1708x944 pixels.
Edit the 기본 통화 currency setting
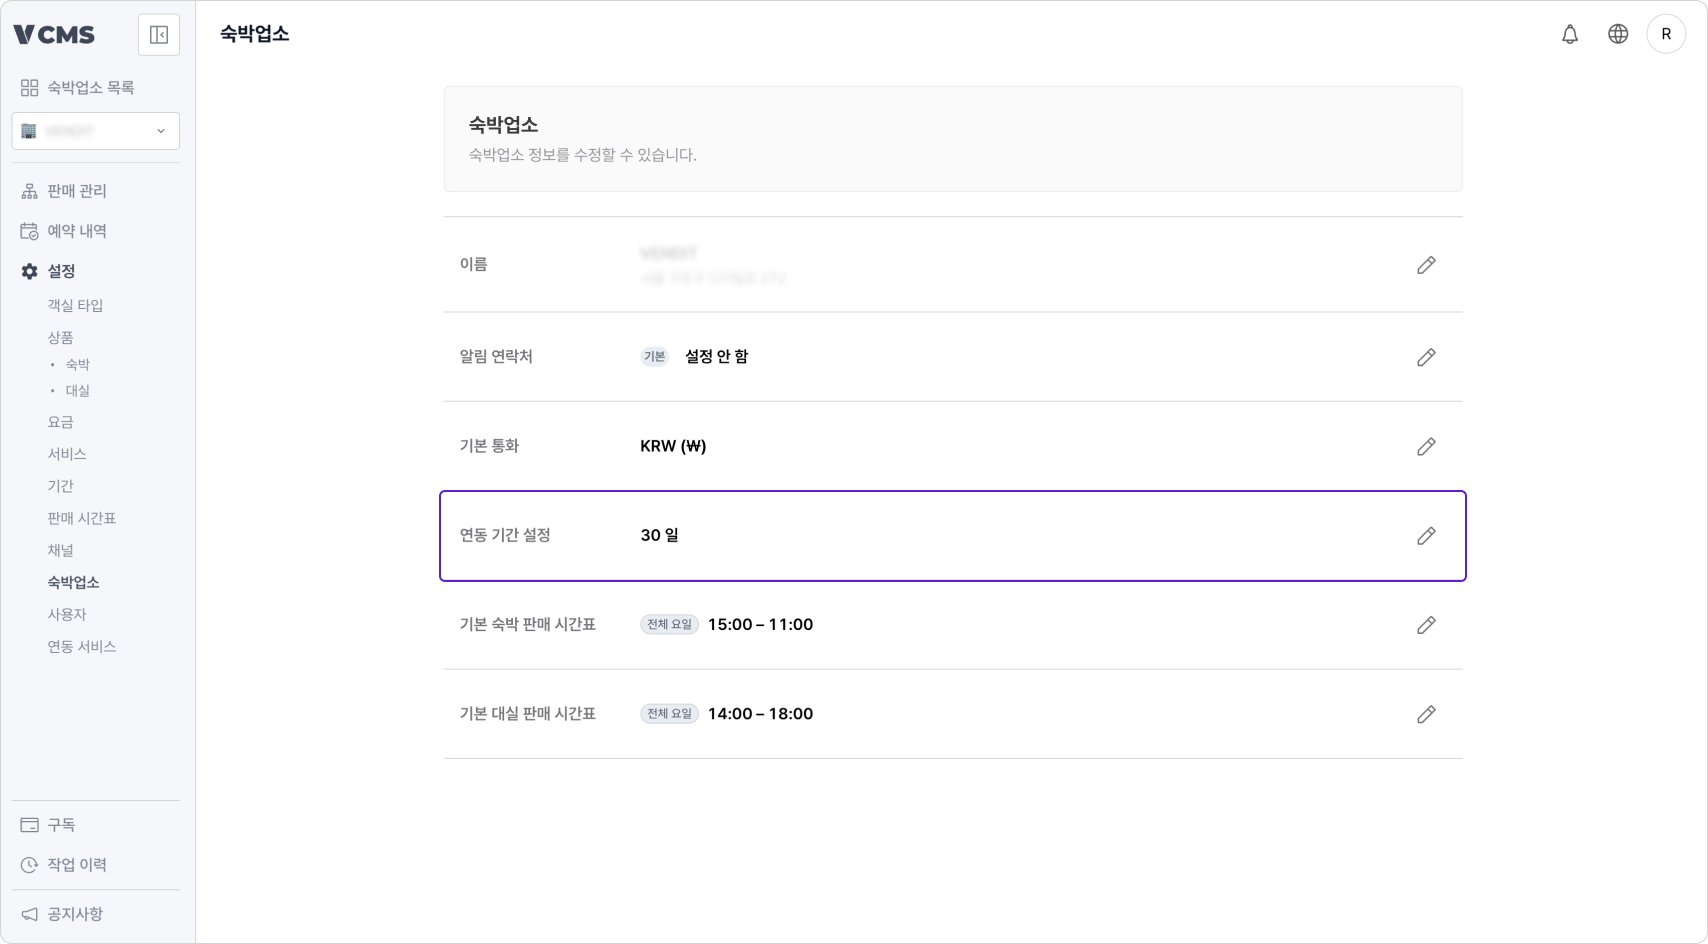[x=1426, y=447]
